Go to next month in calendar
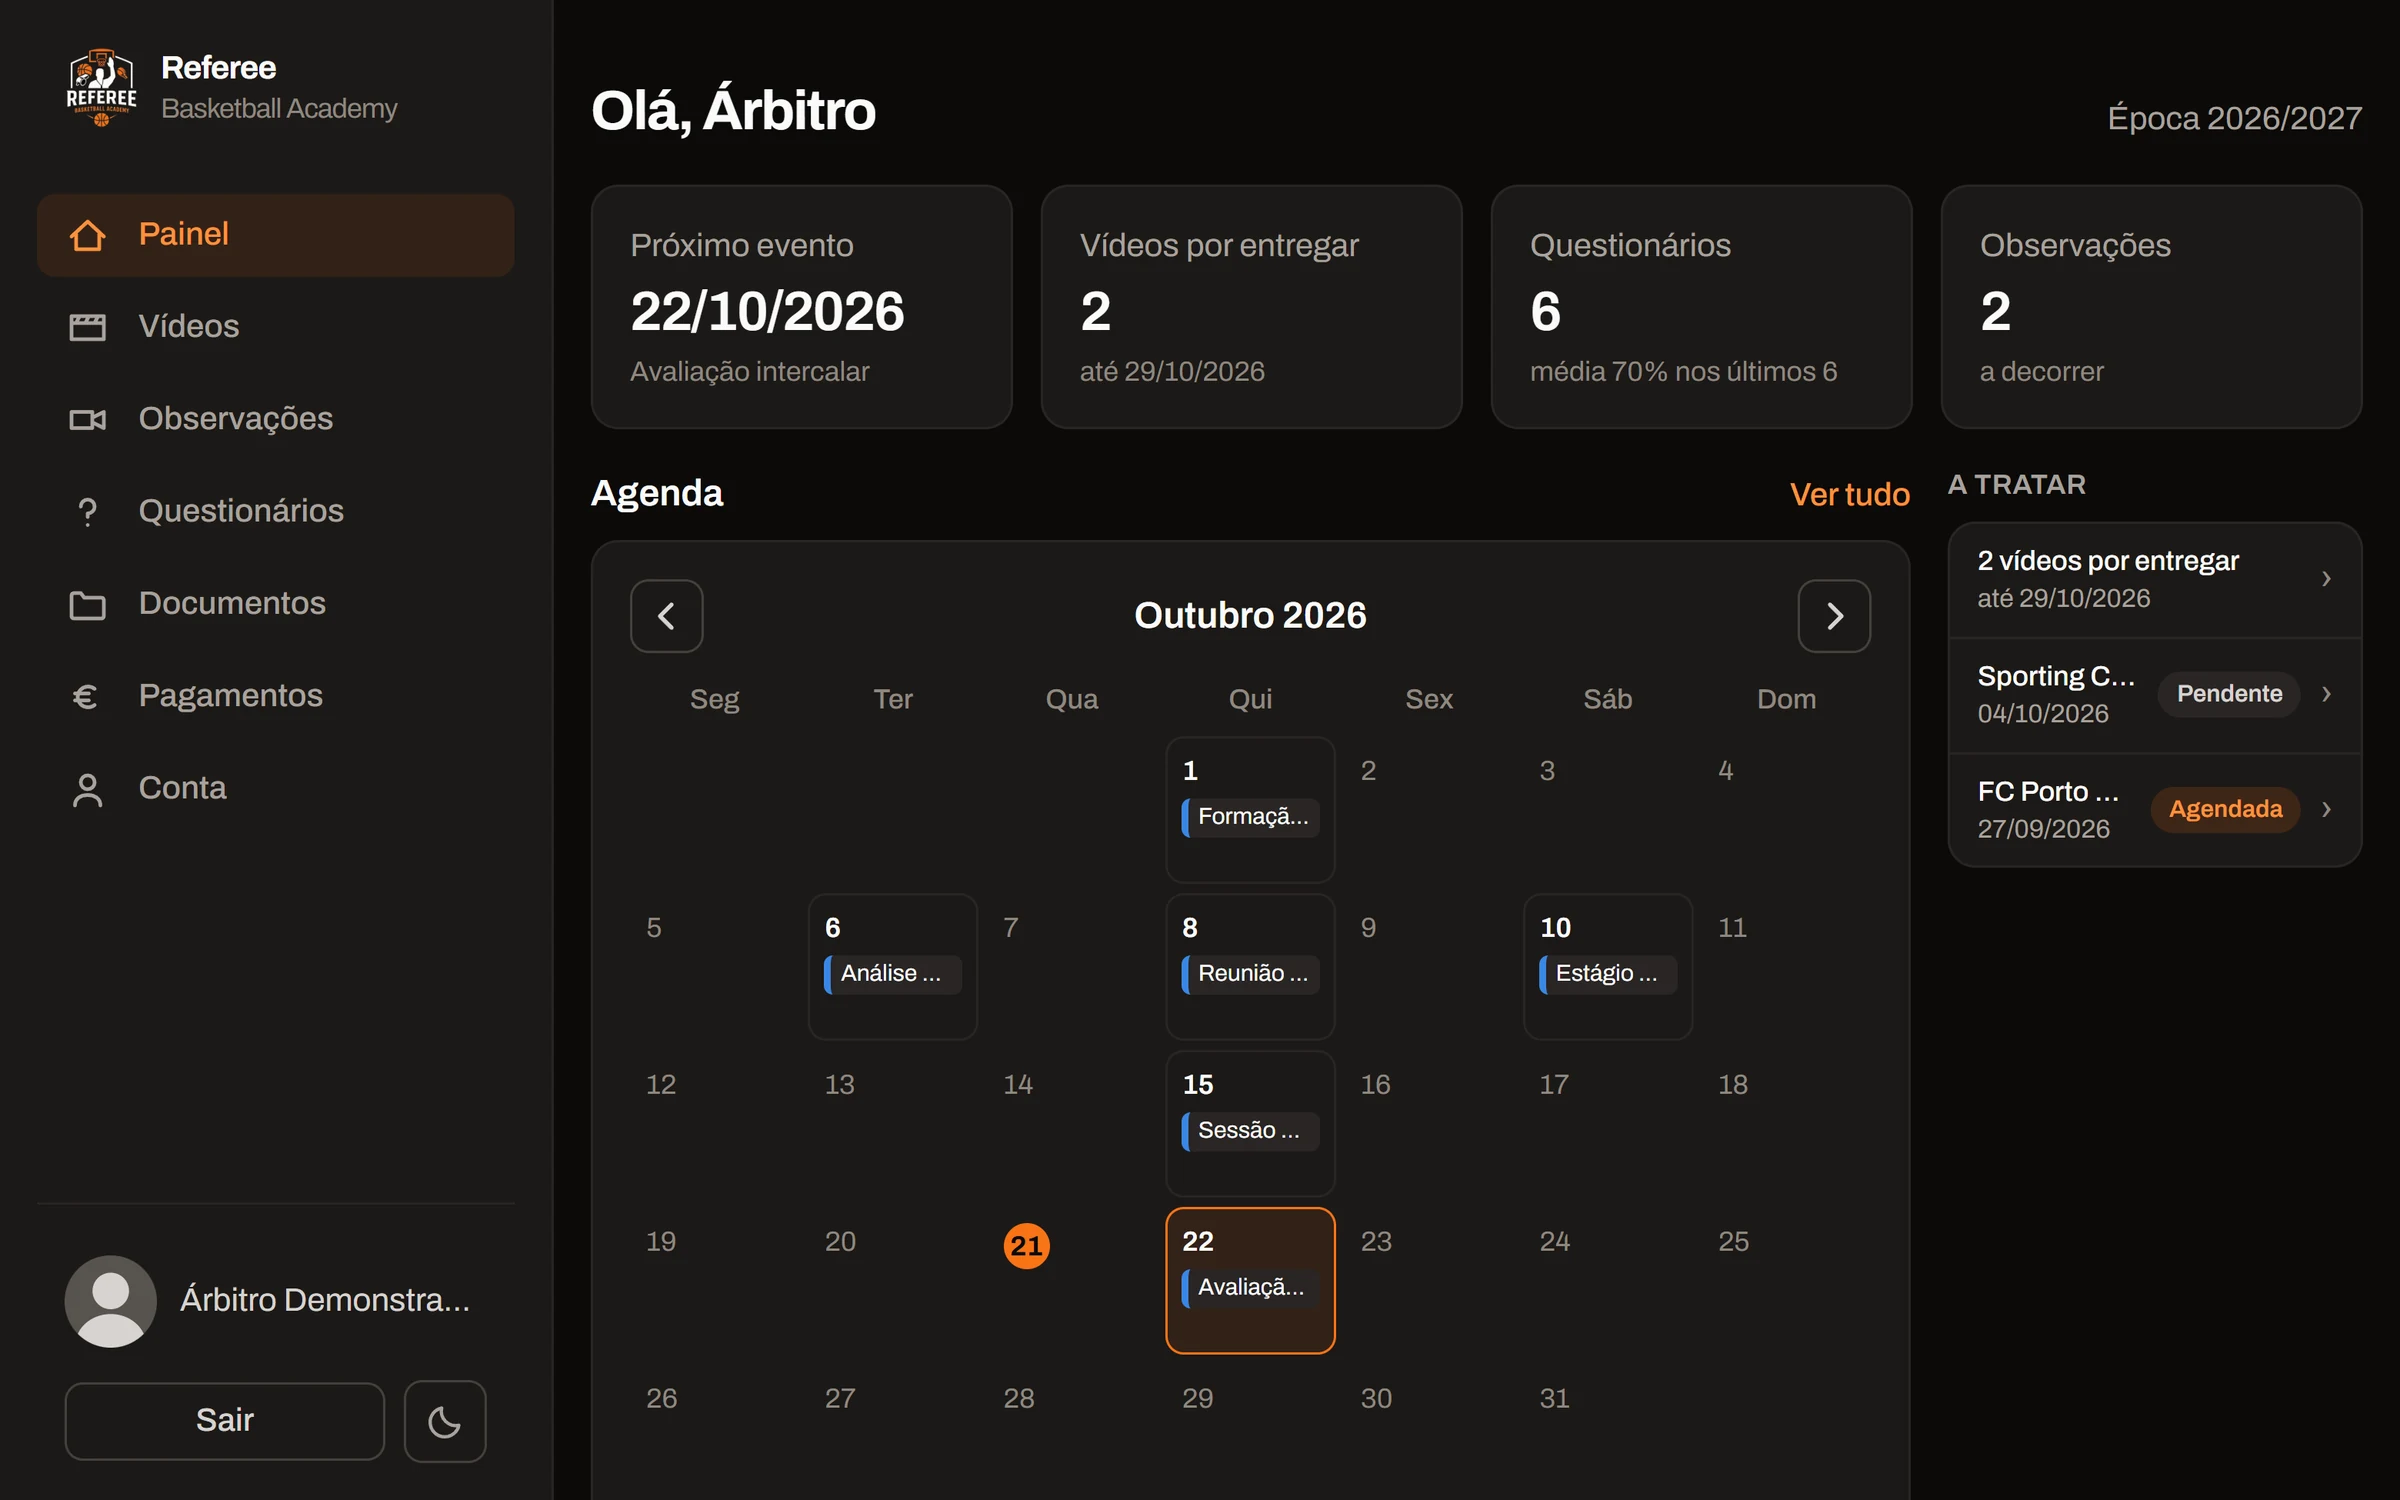The image size is (2400, 1500). click(x=1834, y=616)
